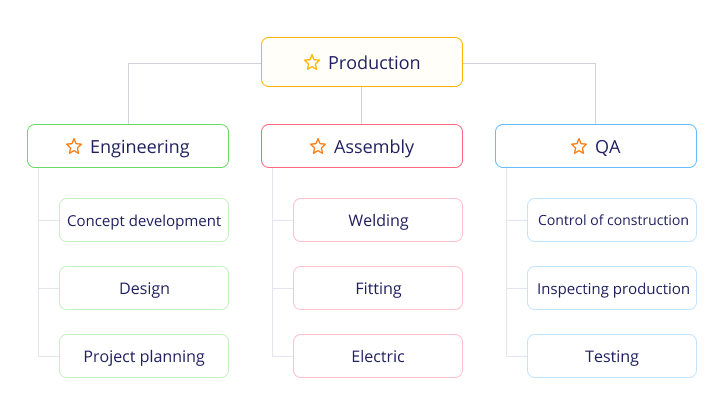Click the star icon next to Engineering
Image resolution: width=724 pixels, height=418 pixels.
click(x=74, y=146)
